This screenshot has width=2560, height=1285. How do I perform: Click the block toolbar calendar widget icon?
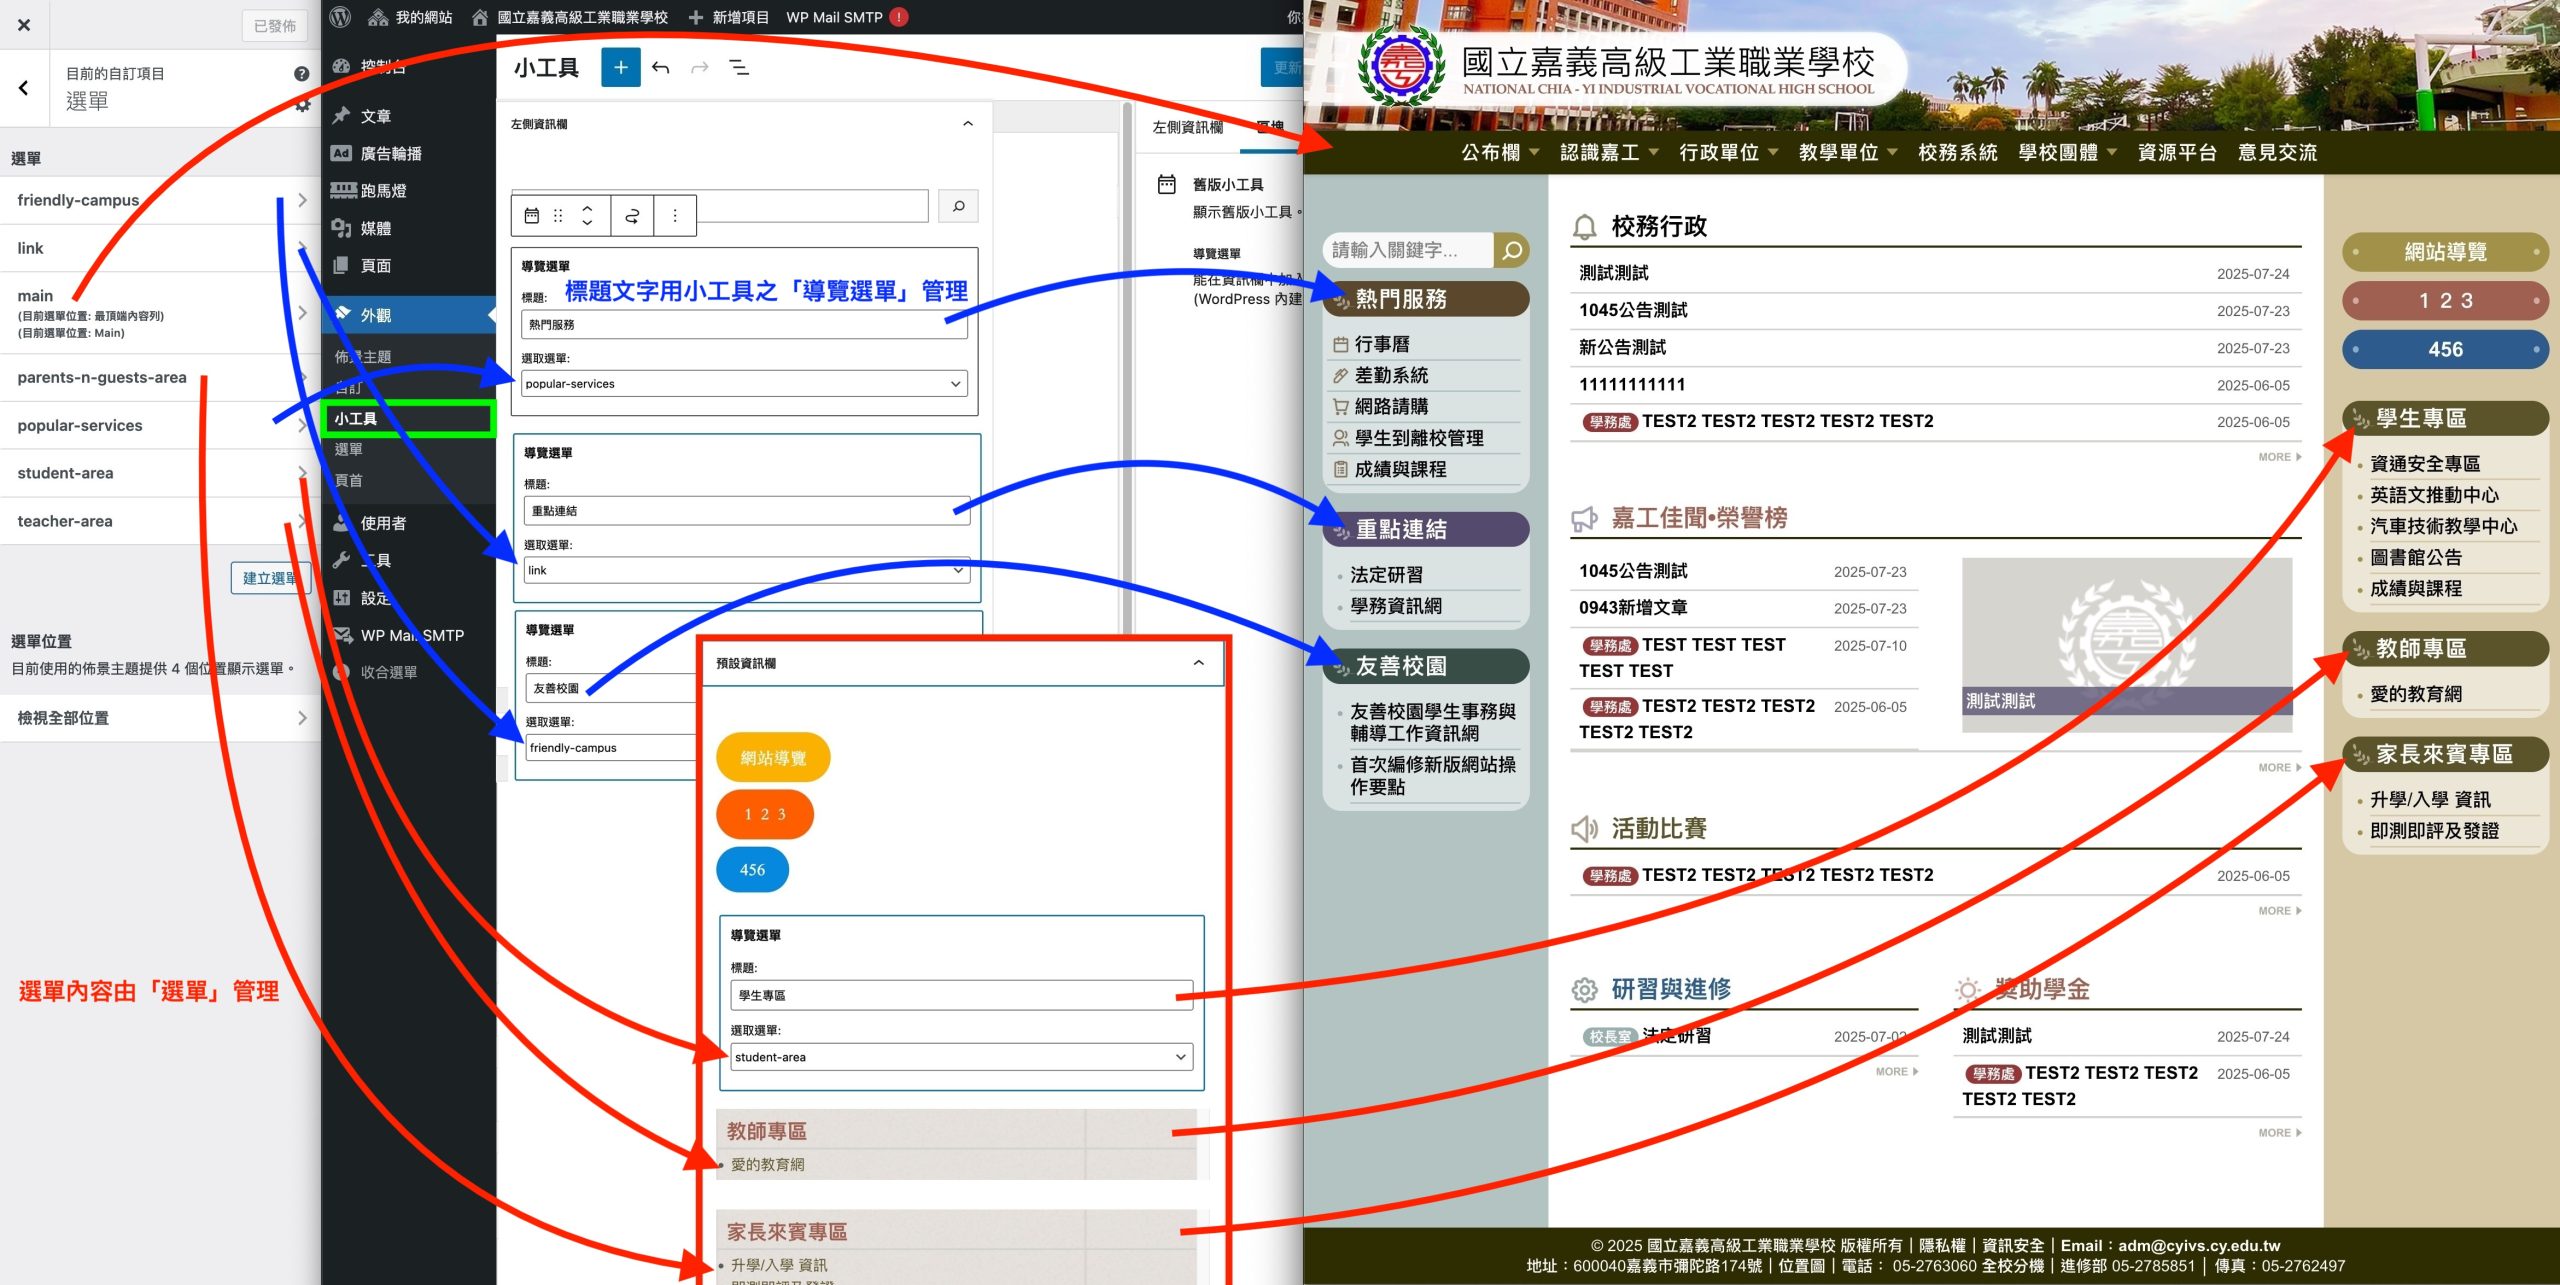[532, 215]
